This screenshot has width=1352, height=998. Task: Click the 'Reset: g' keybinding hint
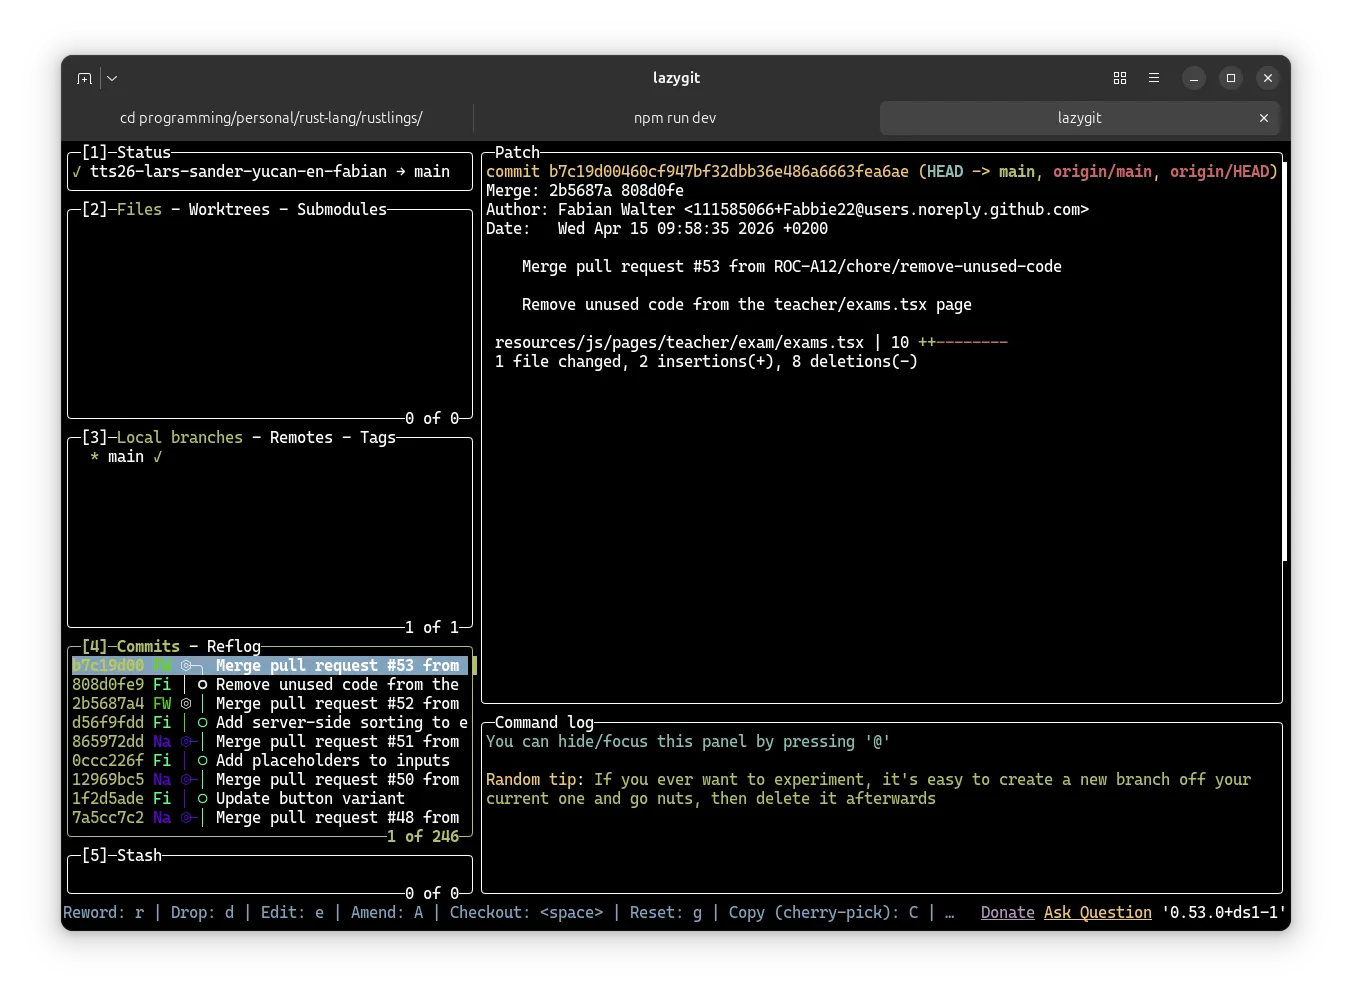click(666, 913)
